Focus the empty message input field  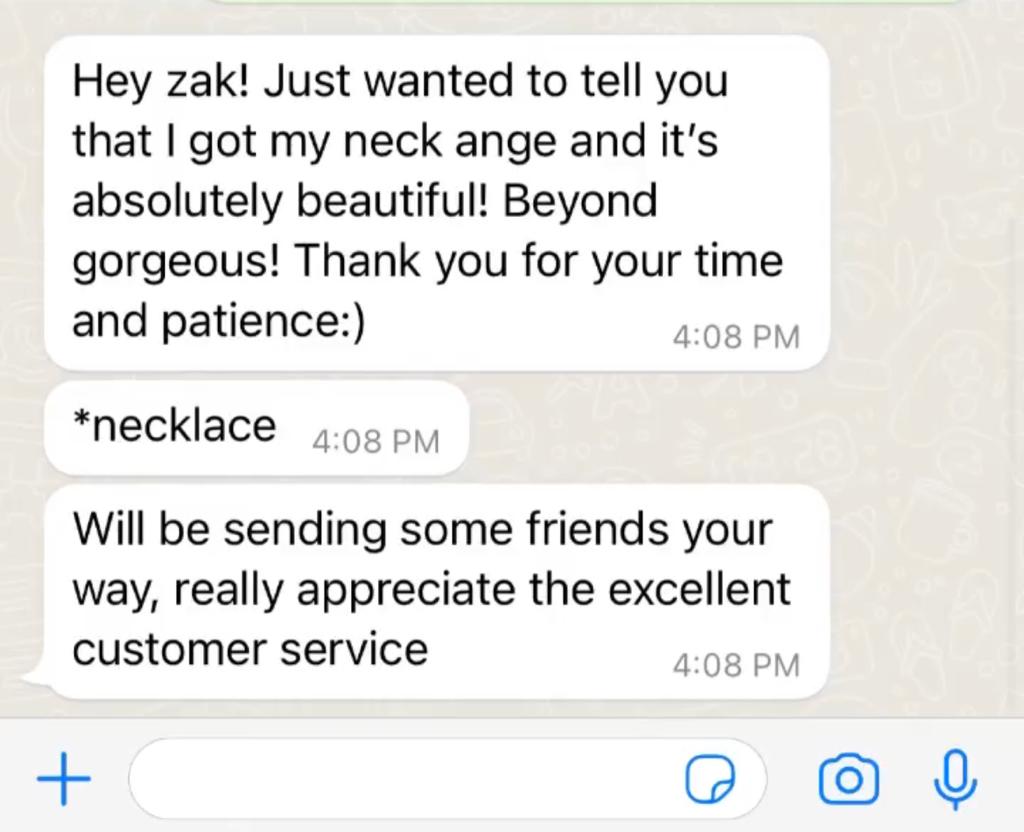pos(447,778)
